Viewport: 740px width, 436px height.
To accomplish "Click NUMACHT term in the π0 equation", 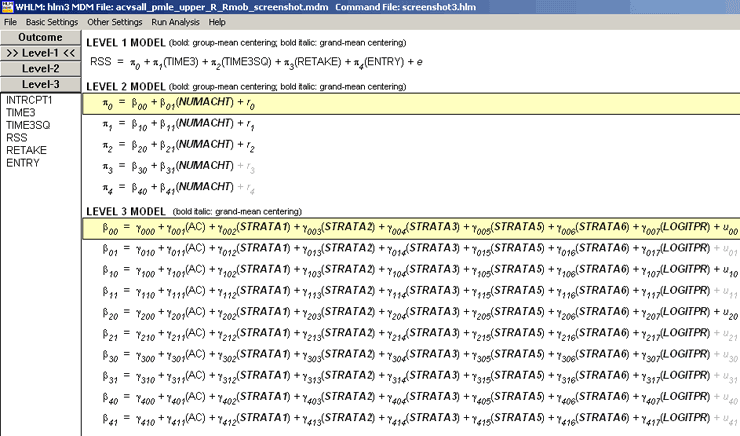I will click(205, 102).
